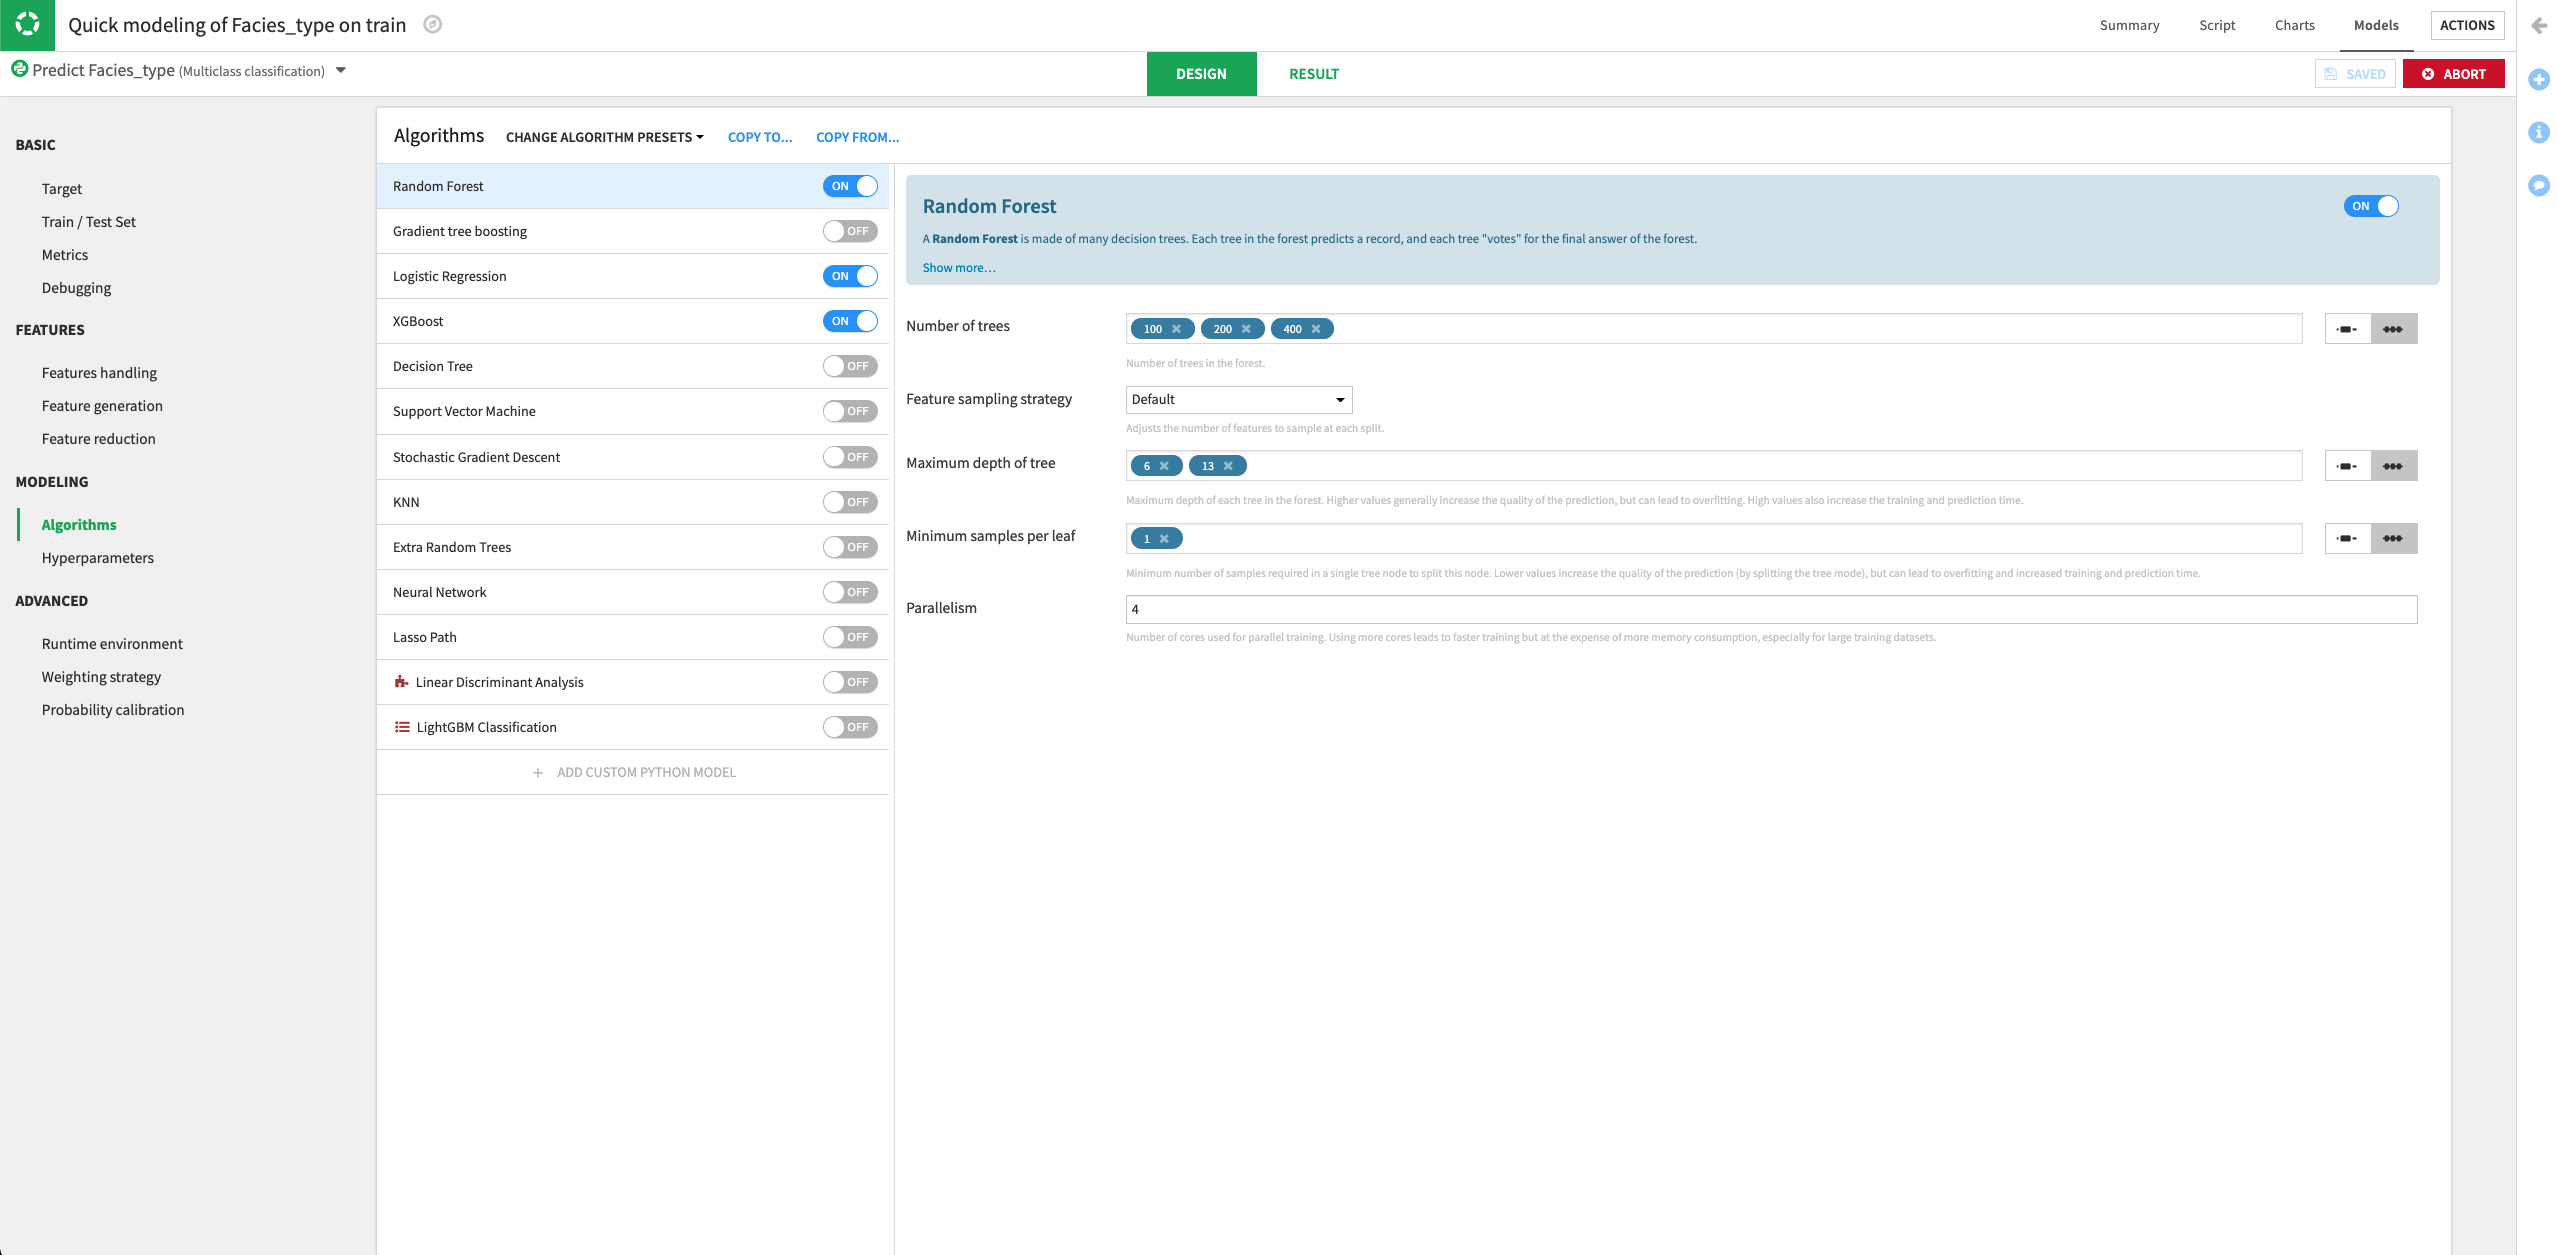The image size is (2558, 1255).
Task: Click range mode icon for Number of trees
Action: (x=2347, y=329)
